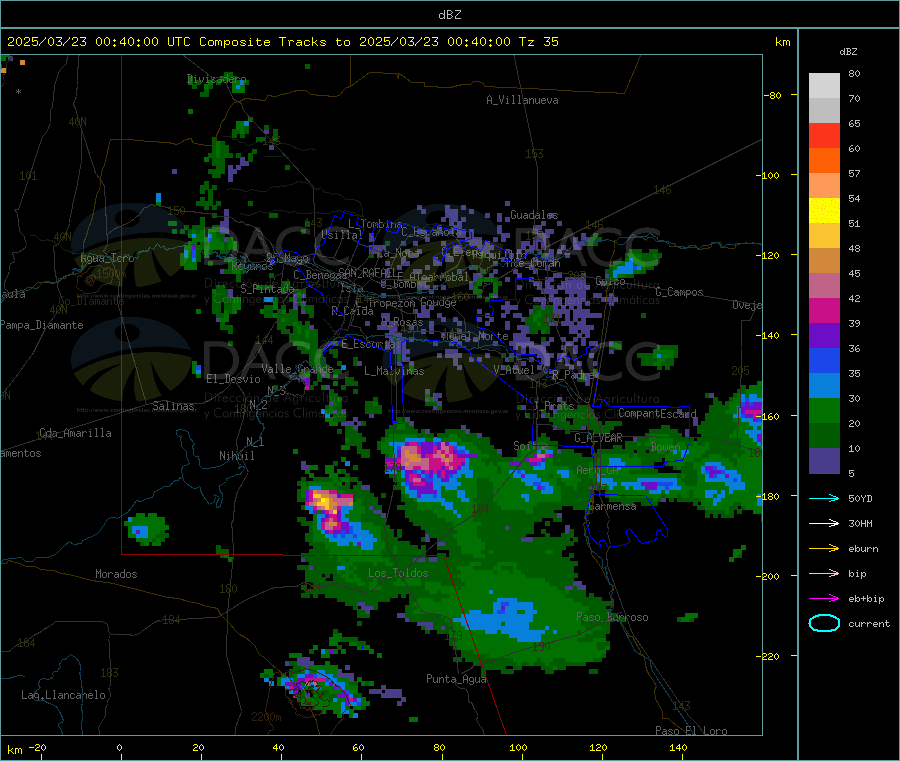Click the 'Paso_El_Loro' map label
The image size is (900, 761).
click(691, 731)
